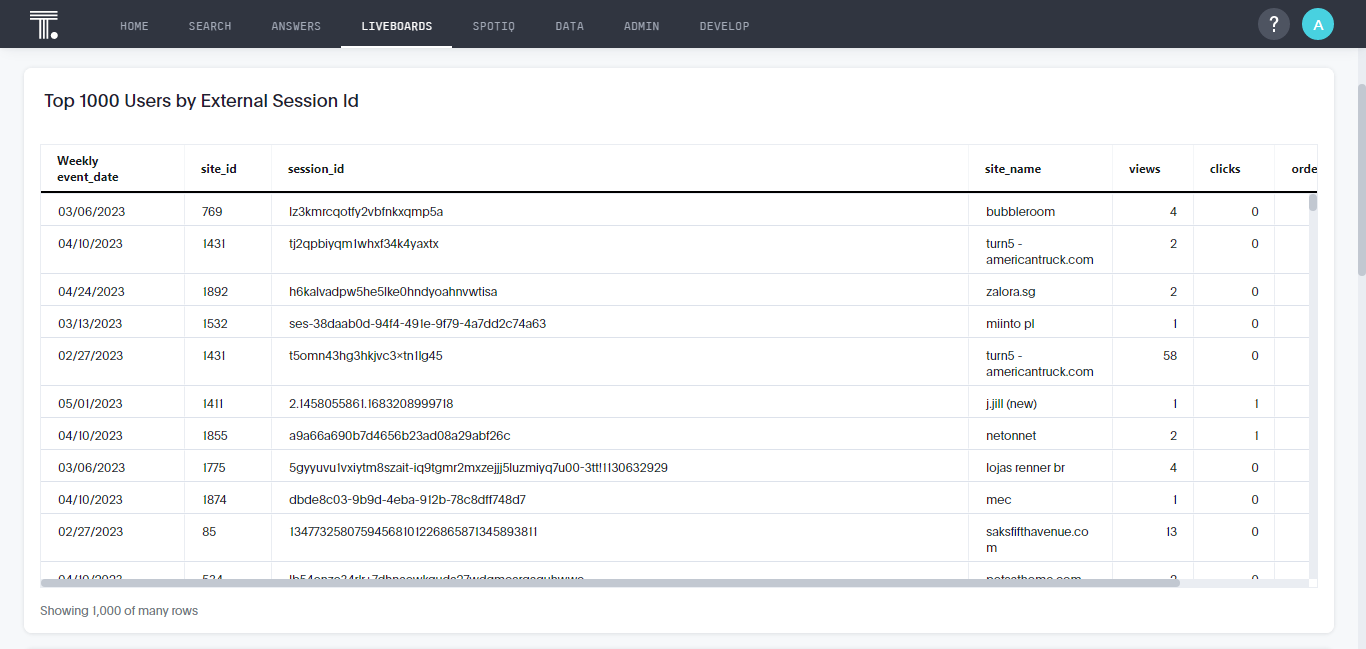The image size is (1366, 649).
Task: Open the SpotIQ tab
Action: 494,26
